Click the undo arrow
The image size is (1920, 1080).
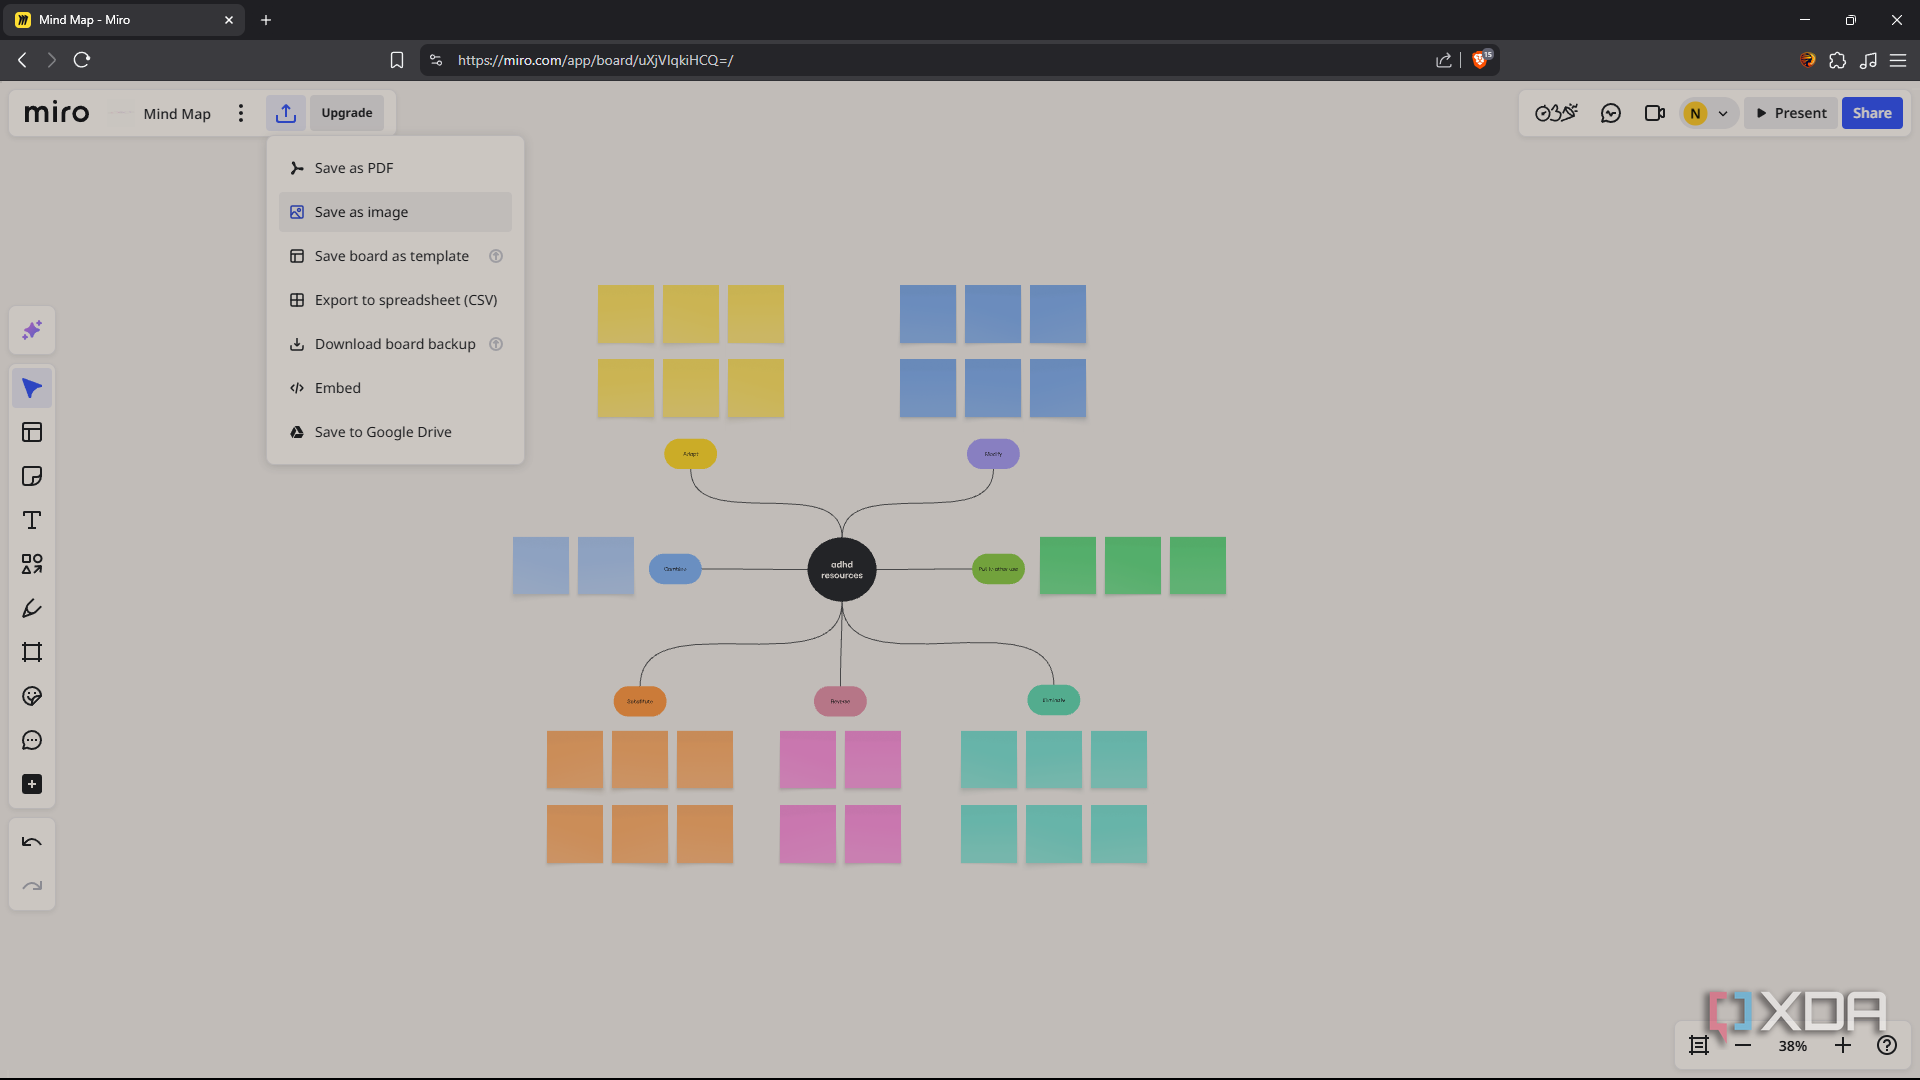coord(32,842)
